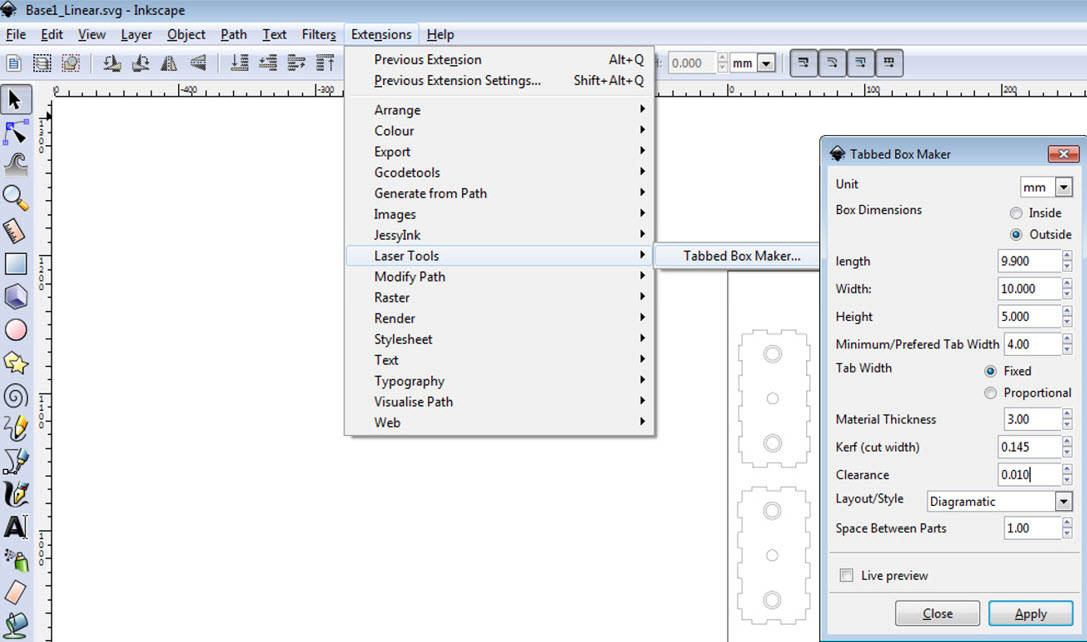The height and width of the screenshot is (642, 1087).
Task: Toggle move patterns with objects button
Action: point(889,63)
